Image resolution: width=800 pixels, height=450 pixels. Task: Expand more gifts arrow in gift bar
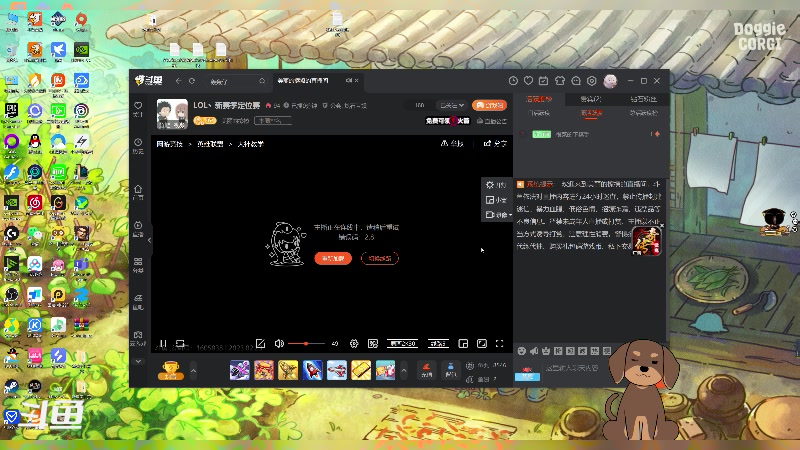(404, 370)
